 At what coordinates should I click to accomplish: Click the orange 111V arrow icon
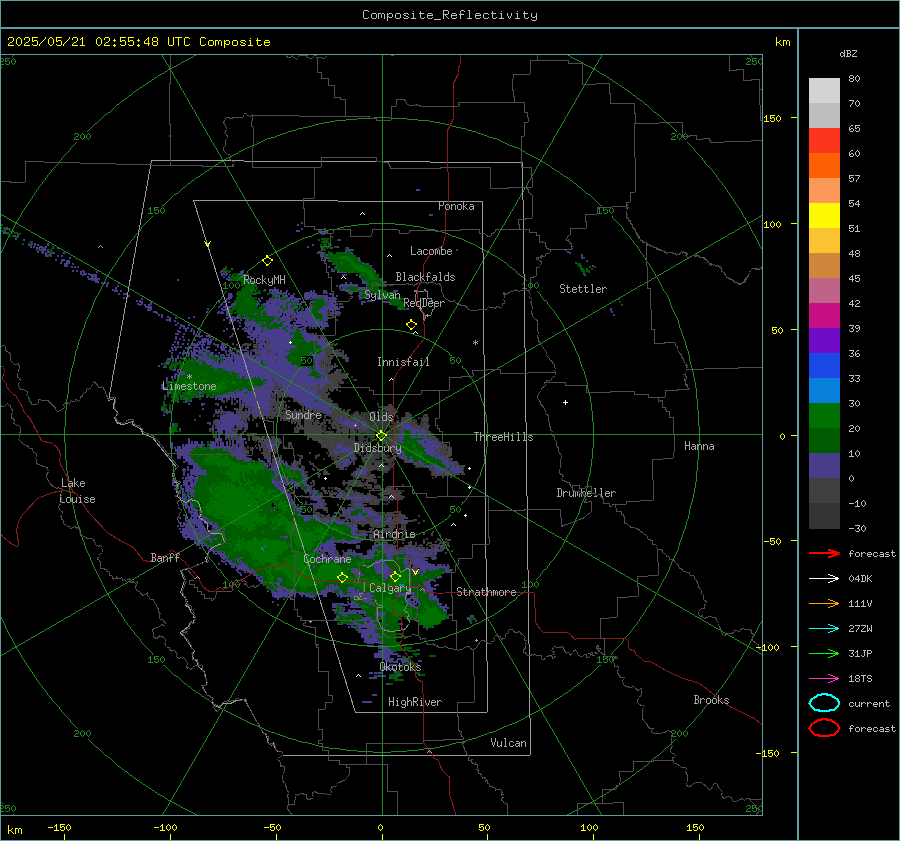pos(824,603)
